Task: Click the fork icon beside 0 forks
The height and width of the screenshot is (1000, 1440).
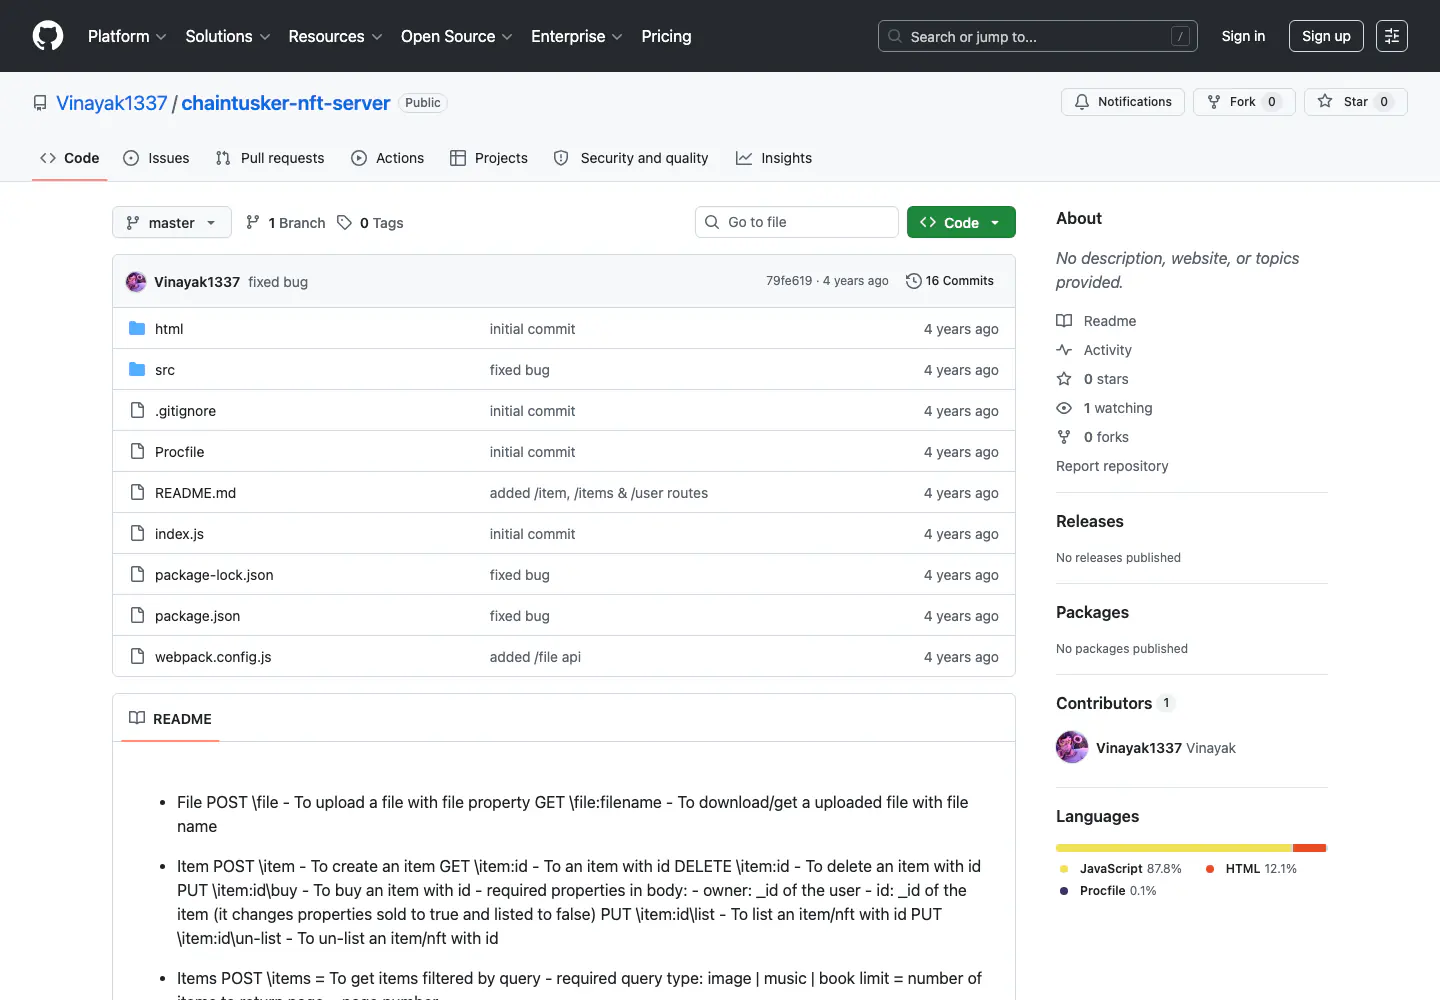Action: pos(1064,437)
